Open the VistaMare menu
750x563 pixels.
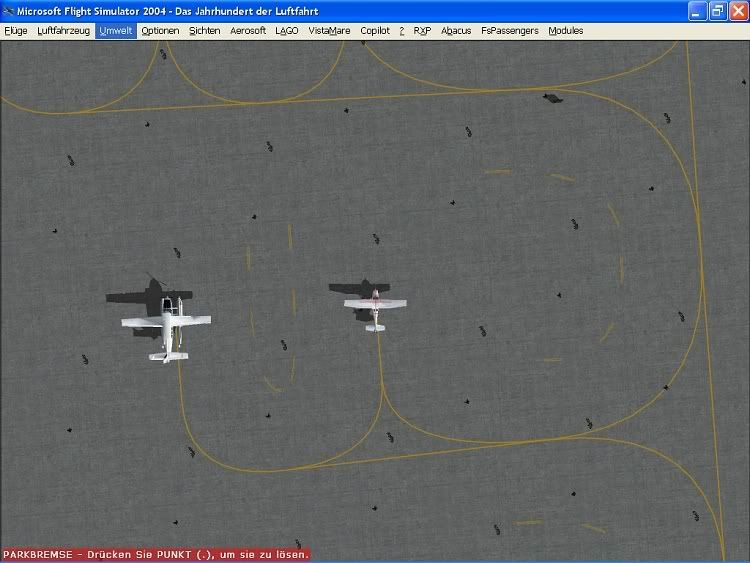(329, 31)
